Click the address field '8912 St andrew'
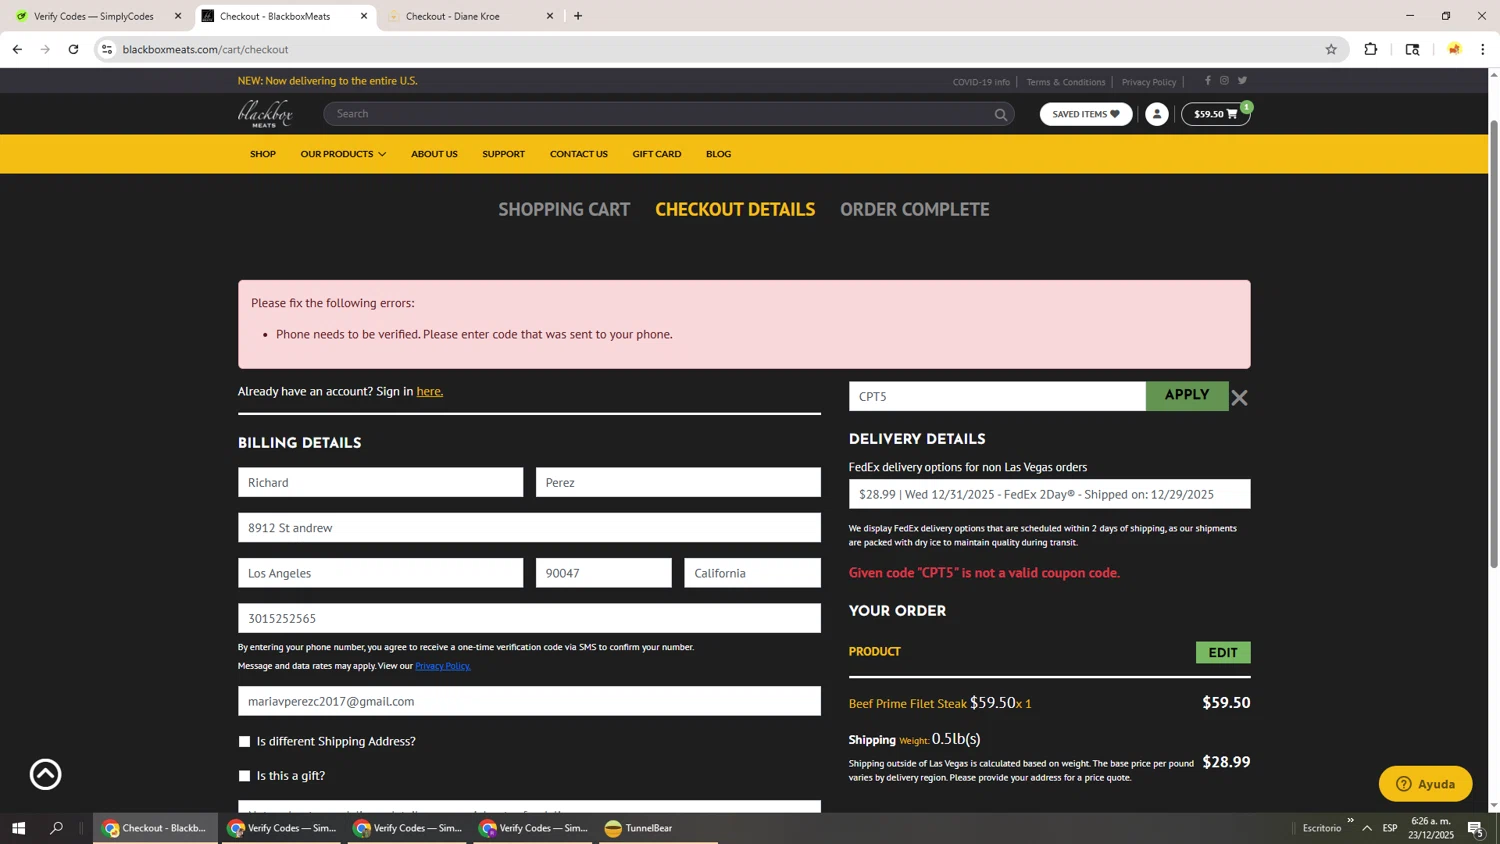1500x844 pixels. pyautogui.click(x=529, y=528)
